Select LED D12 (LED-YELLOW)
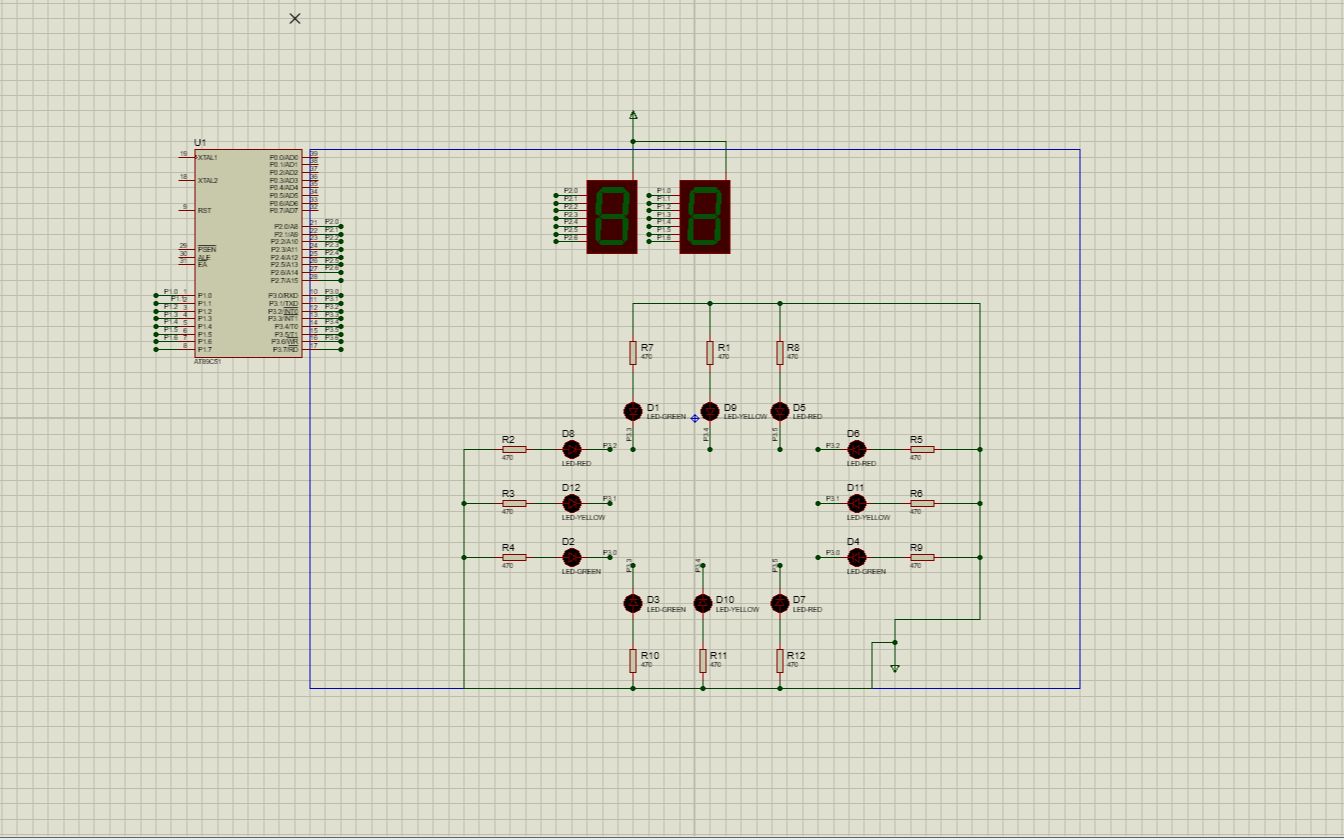The height and width of the screenshot is (840, 1344). (572, 503)
